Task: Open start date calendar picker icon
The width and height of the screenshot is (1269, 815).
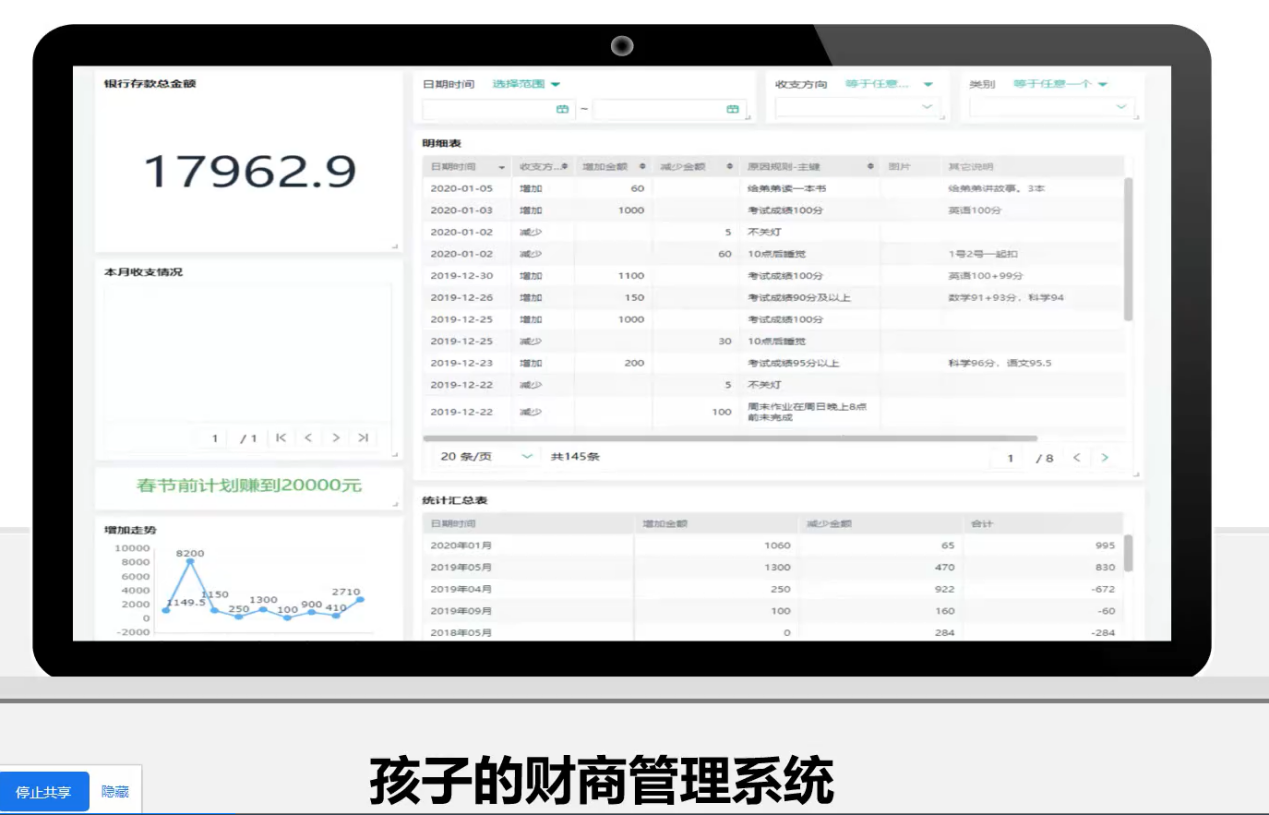Action: click(x=562, y=110)
